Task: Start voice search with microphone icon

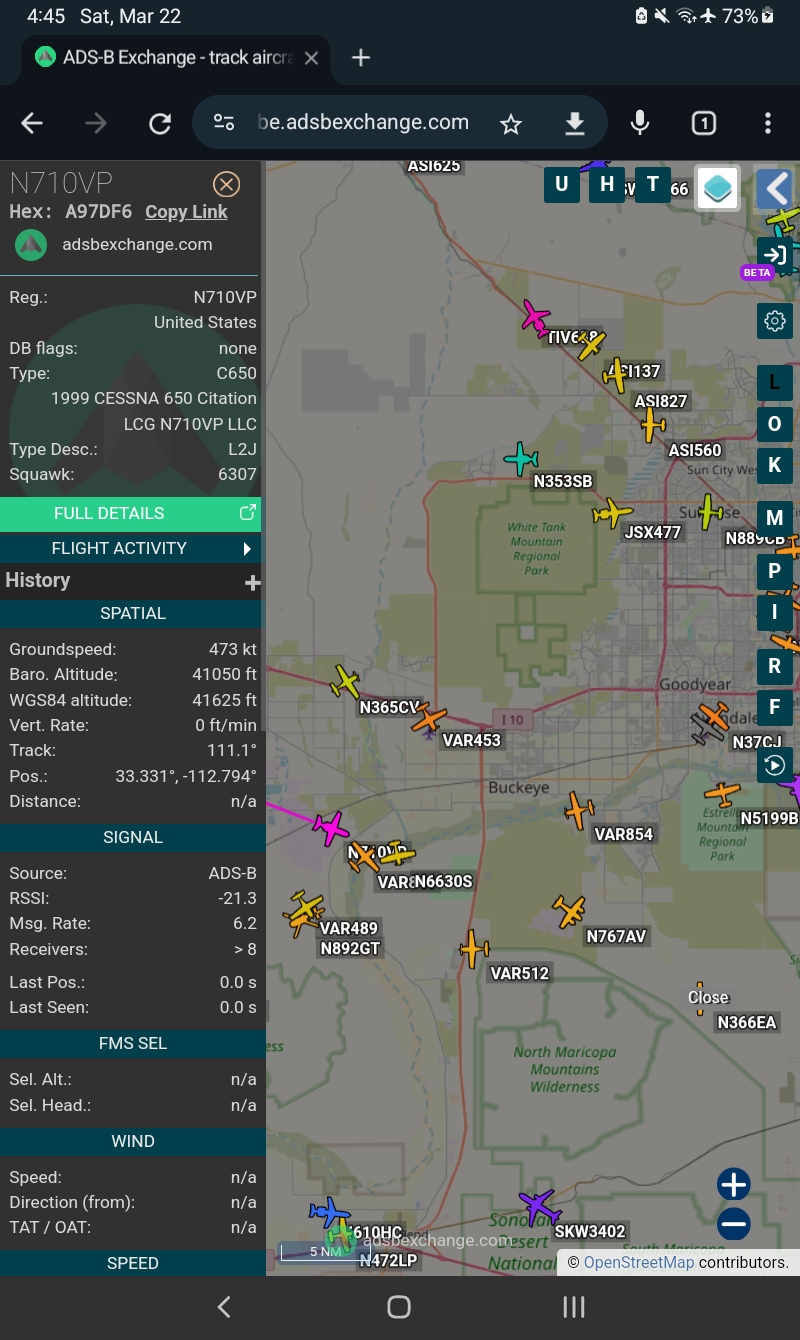Action: click(x=640, y=123)
